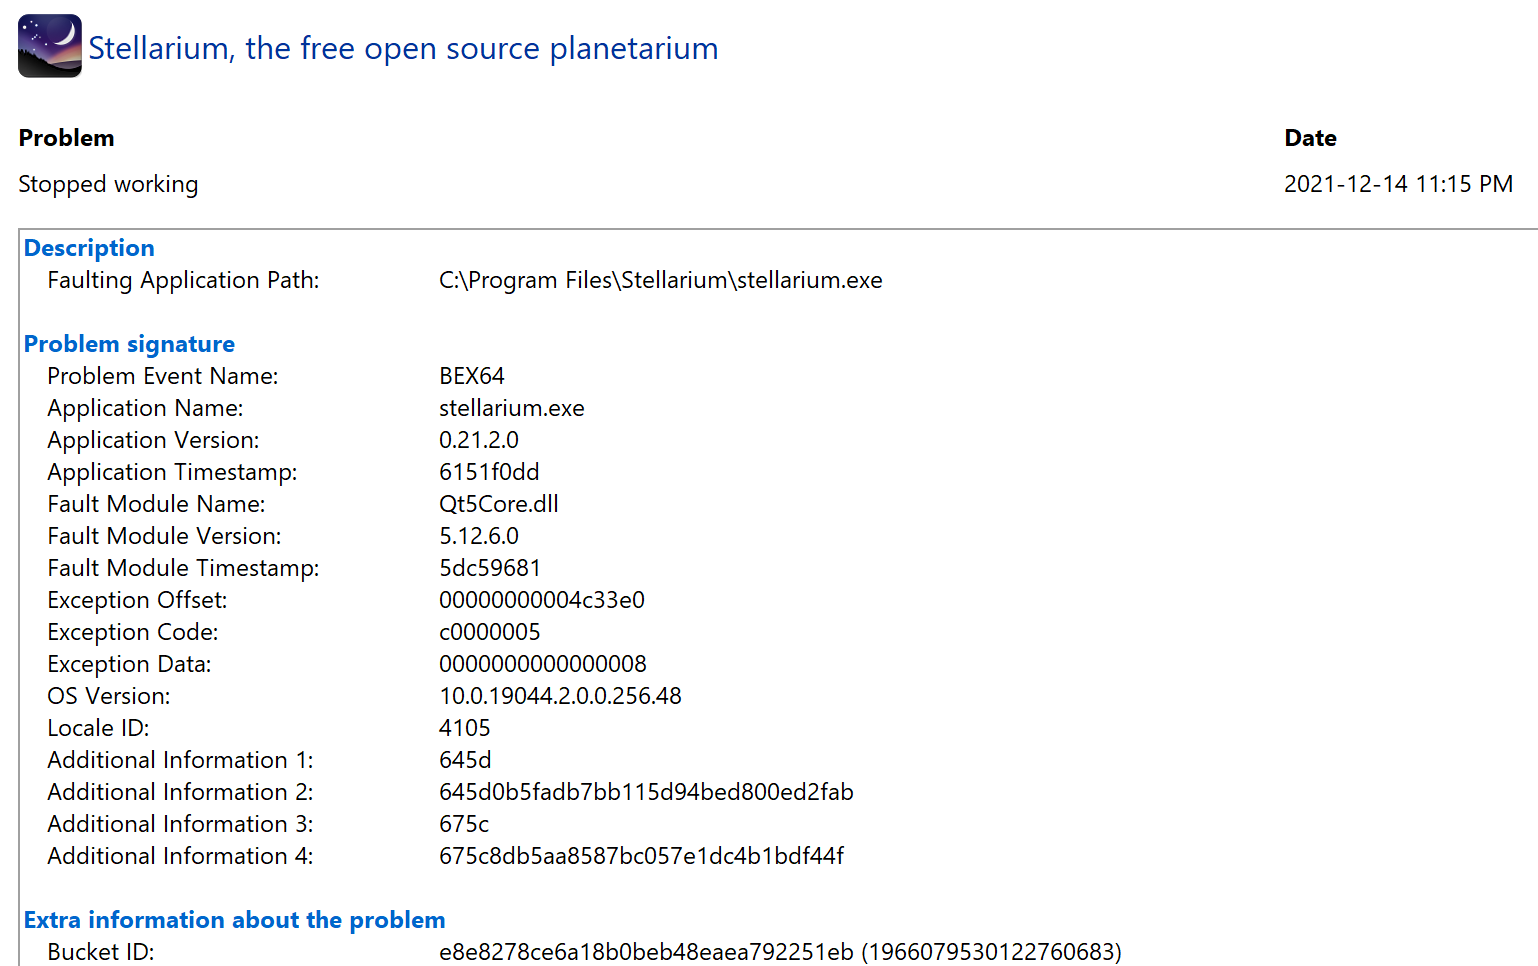Select Locale ID value 4105
This screenshot has height=966, width=1538.
(x=465, y=728)
